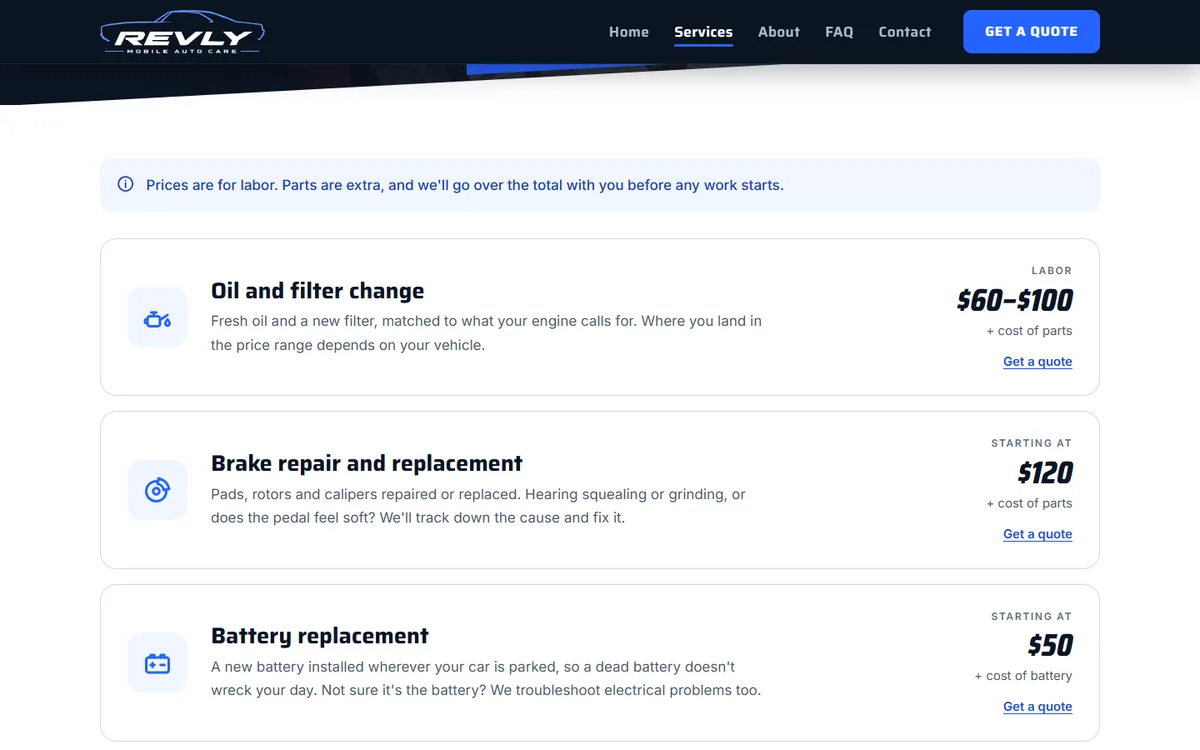Click the Brake repair and replacement heading
The image size is (1200, 750).
tap(367, 463)
